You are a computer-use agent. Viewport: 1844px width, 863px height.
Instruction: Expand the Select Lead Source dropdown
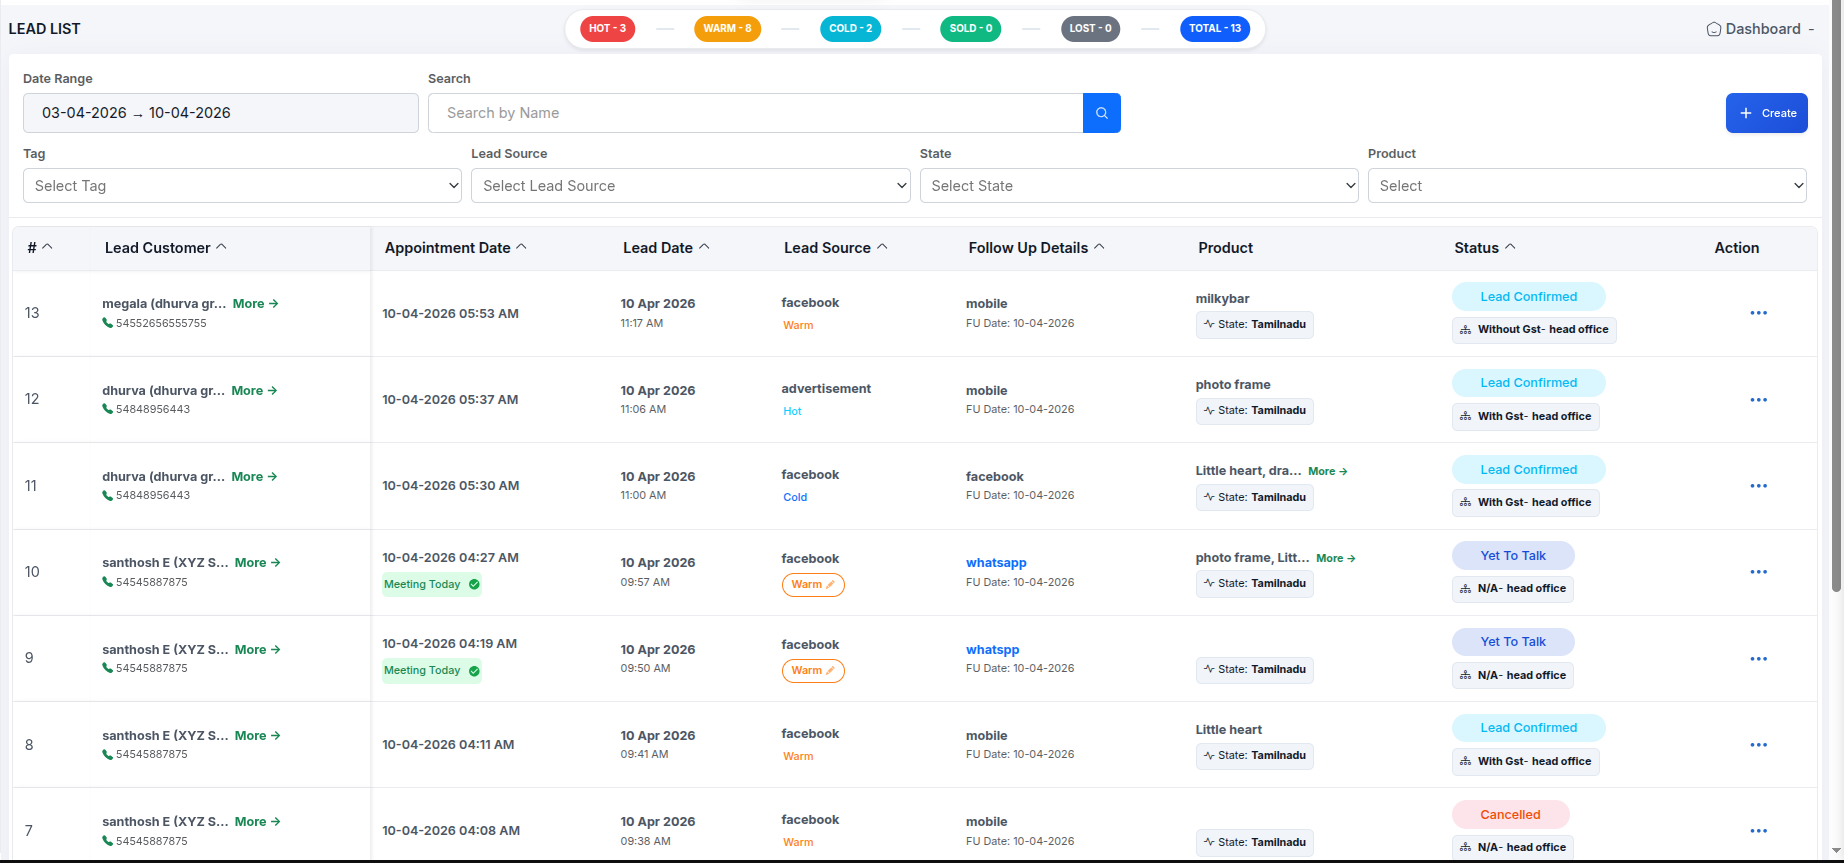[x=690, y=186]
